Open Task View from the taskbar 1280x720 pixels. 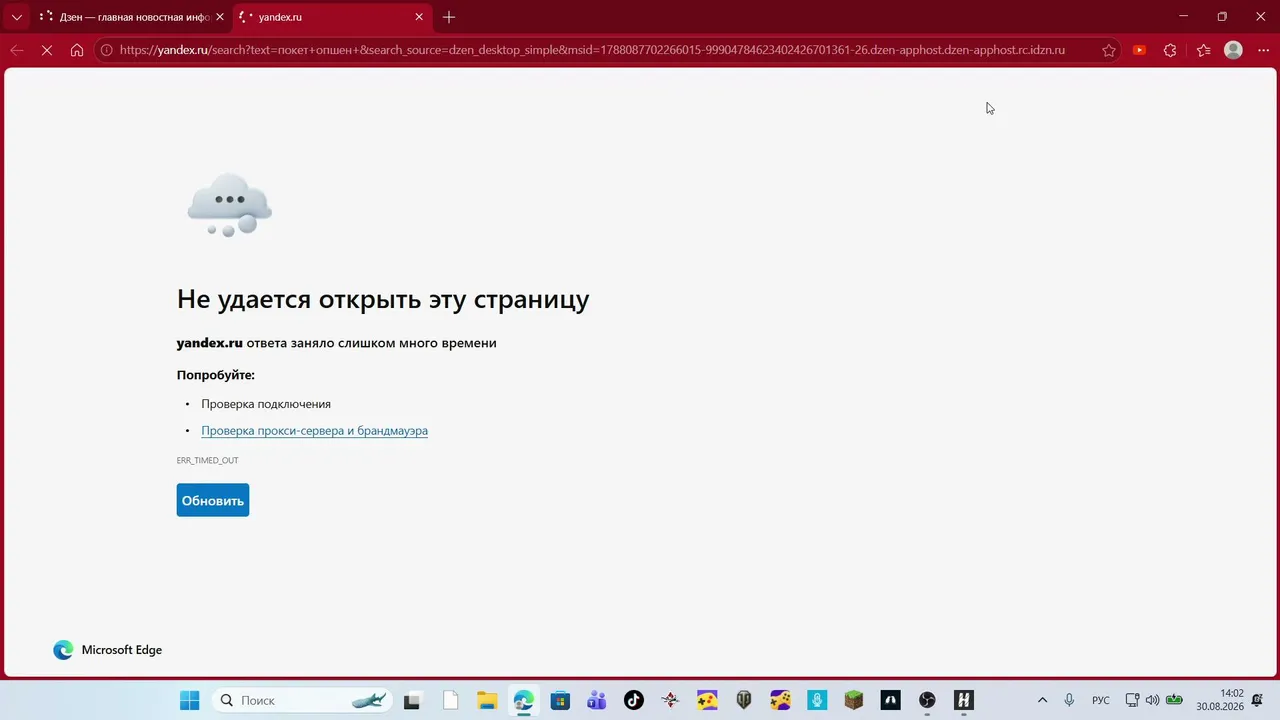point(412,700)
